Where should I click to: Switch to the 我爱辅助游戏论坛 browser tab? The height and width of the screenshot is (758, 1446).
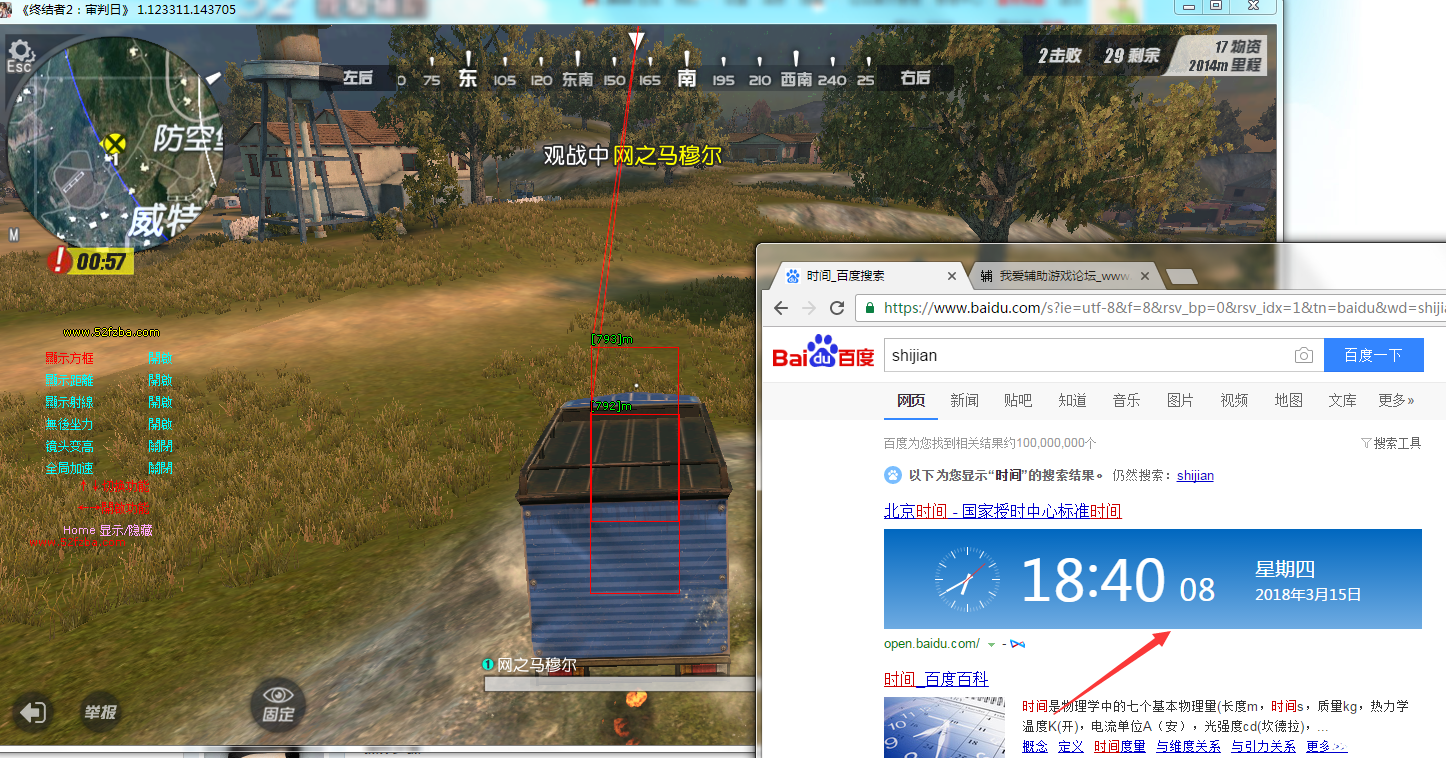(1062, 276)
